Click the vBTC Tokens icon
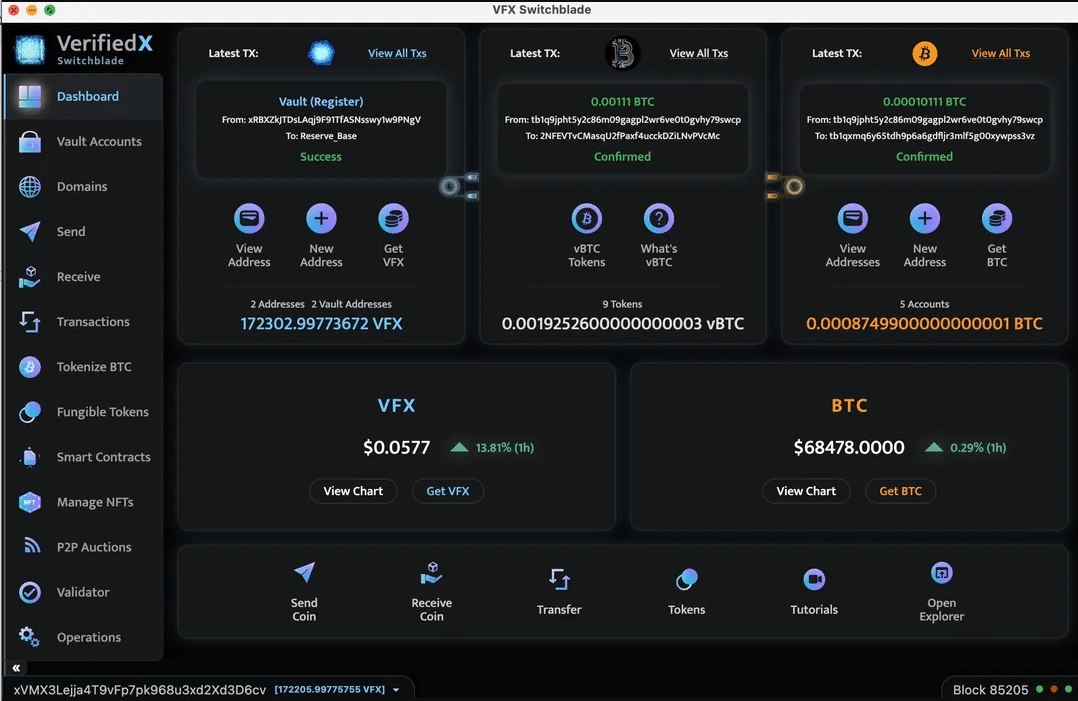The image size is (1078, 701). [x=587, y=220]
